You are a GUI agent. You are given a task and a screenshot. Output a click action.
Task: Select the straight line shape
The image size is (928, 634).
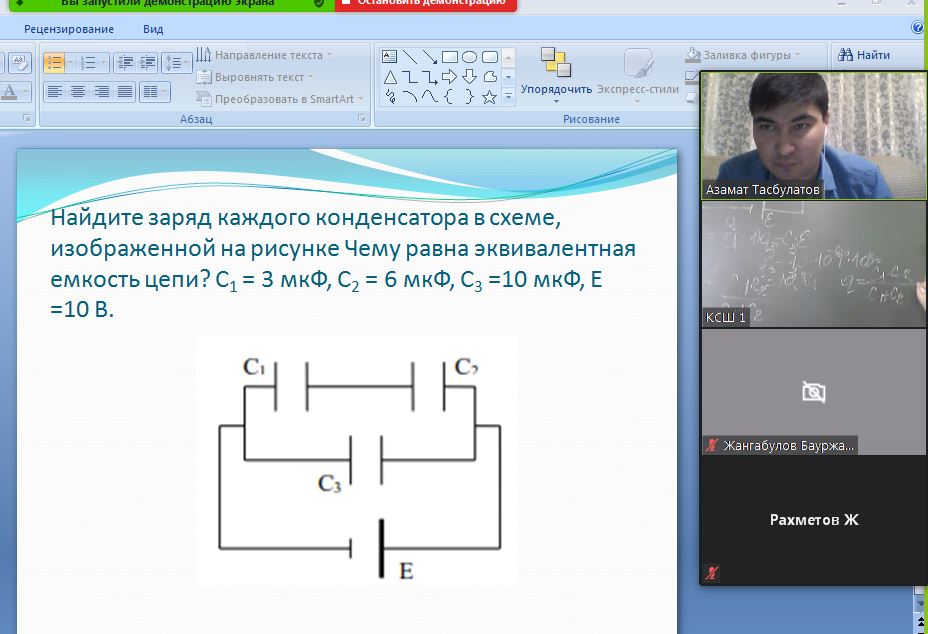[x=410, y=57]
